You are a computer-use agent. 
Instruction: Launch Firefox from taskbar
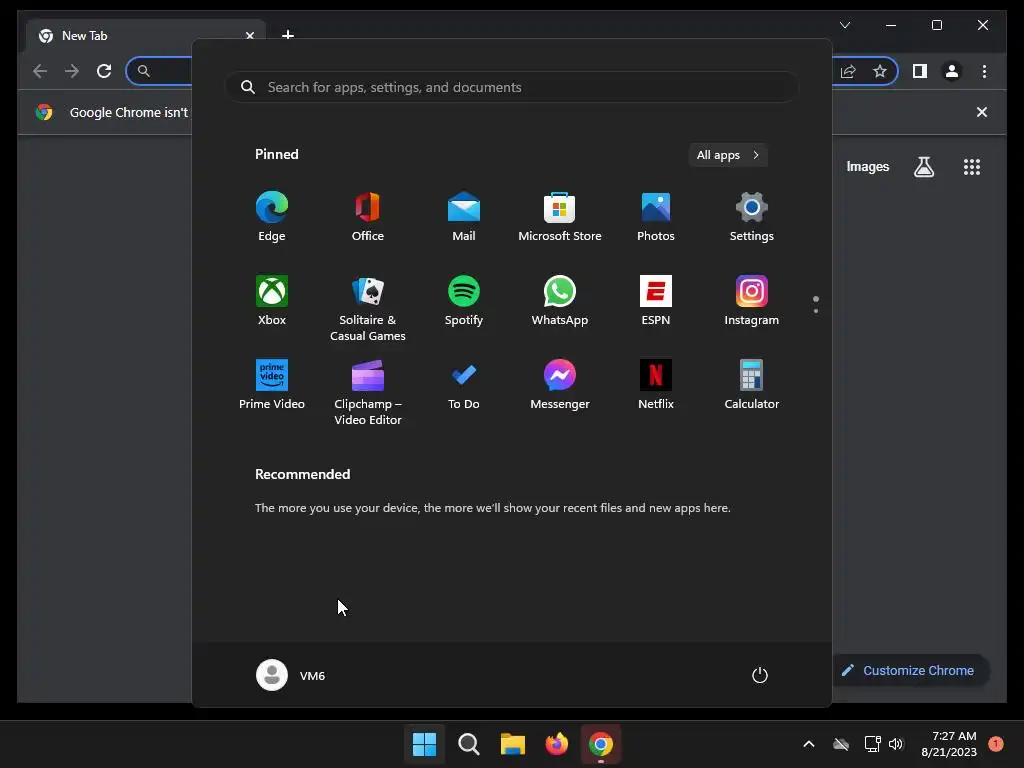[x=556, y=744]
